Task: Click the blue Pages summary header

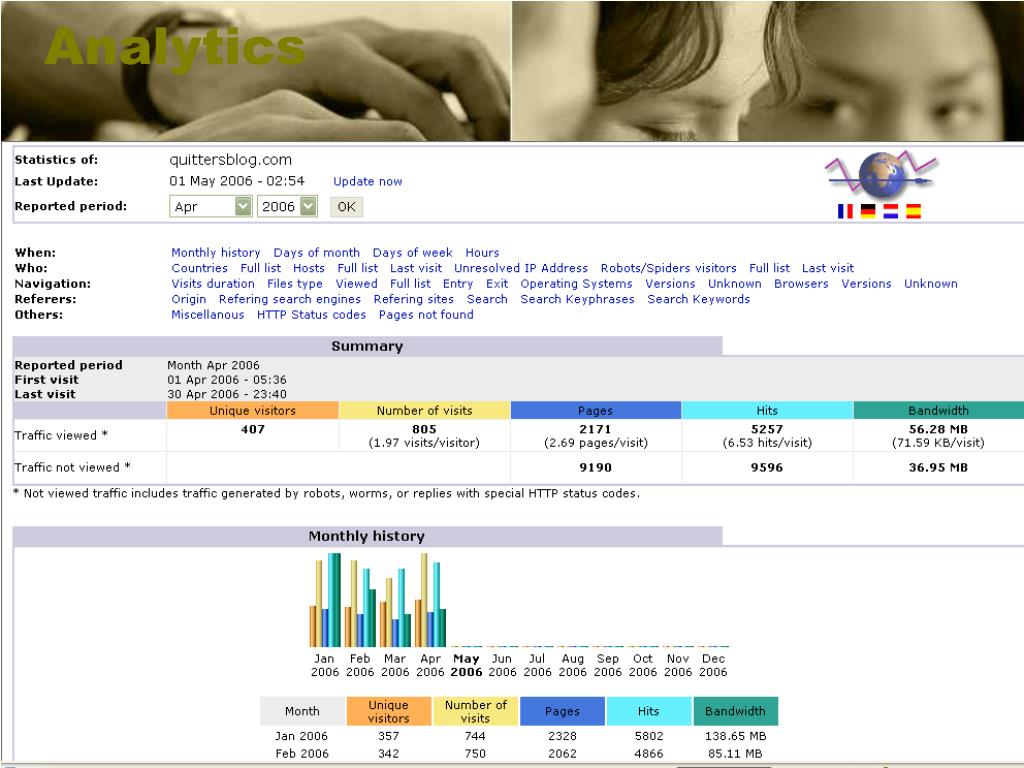Action: coord(596,410)
